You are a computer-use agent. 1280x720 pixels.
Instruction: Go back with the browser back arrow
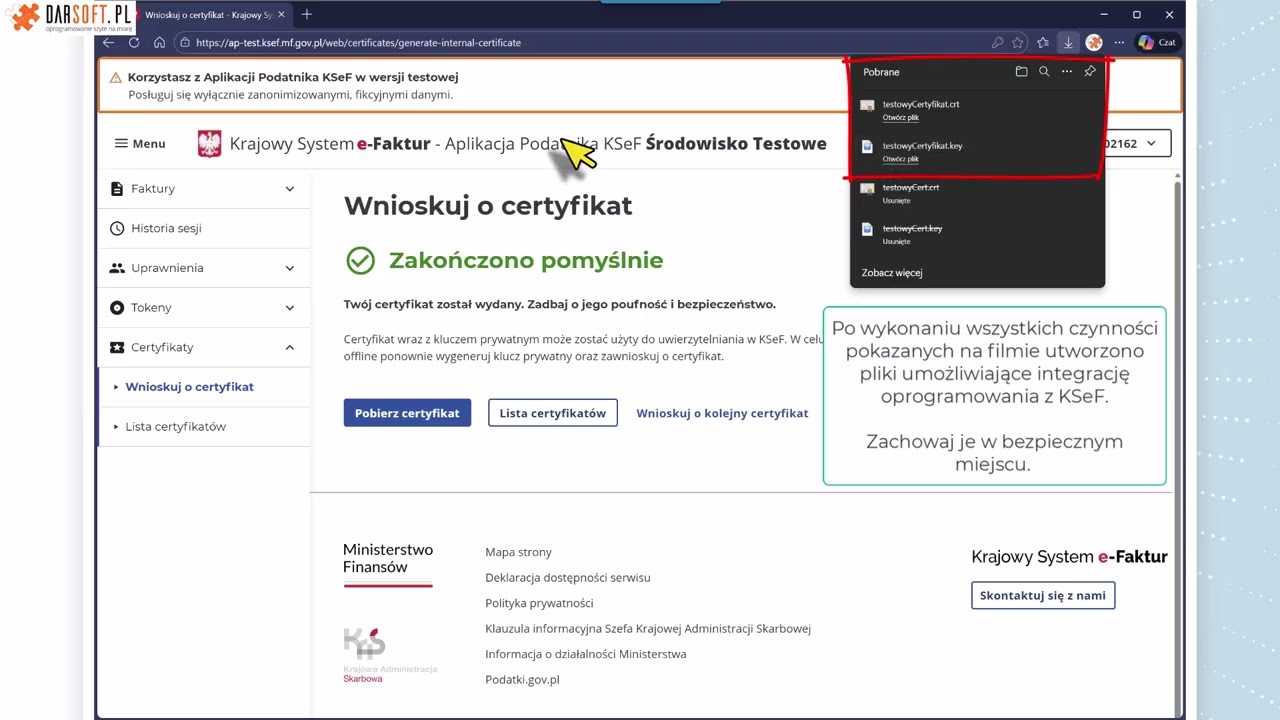[109, 43]
